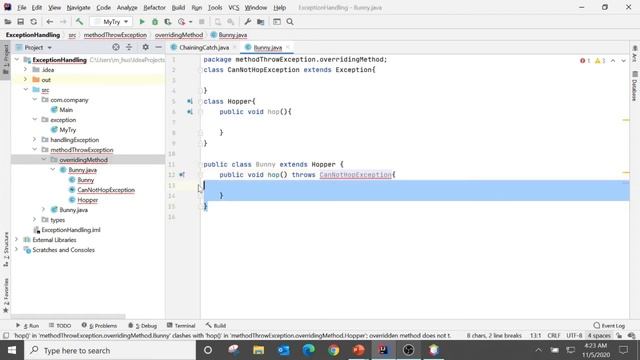Expand the .idea folder

pos(26,70)
